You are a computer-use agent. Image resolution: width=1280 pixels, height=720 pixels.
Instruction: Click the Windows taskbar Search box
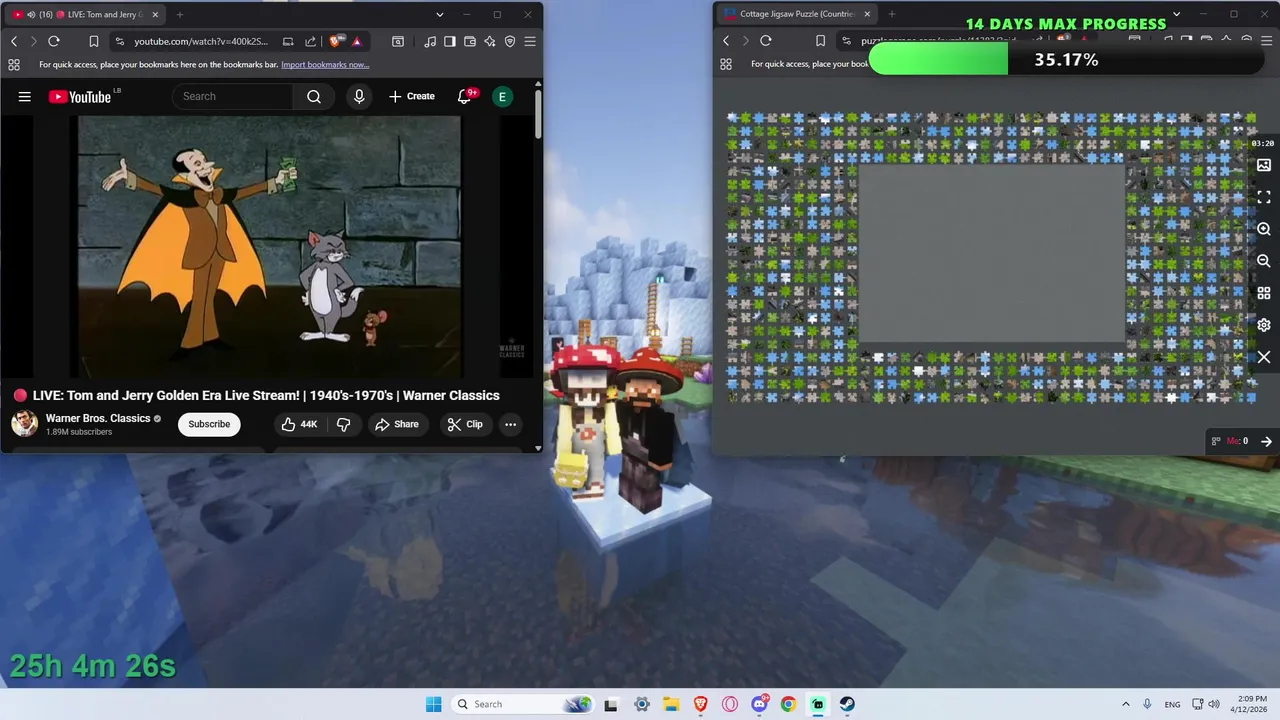click(x=521, y=704)
